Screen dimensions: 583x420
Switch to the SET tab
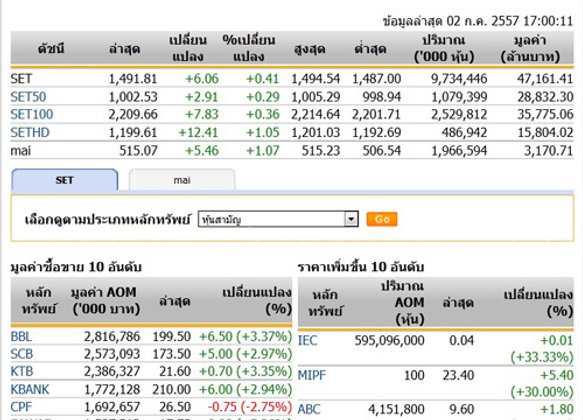(65, 180)
